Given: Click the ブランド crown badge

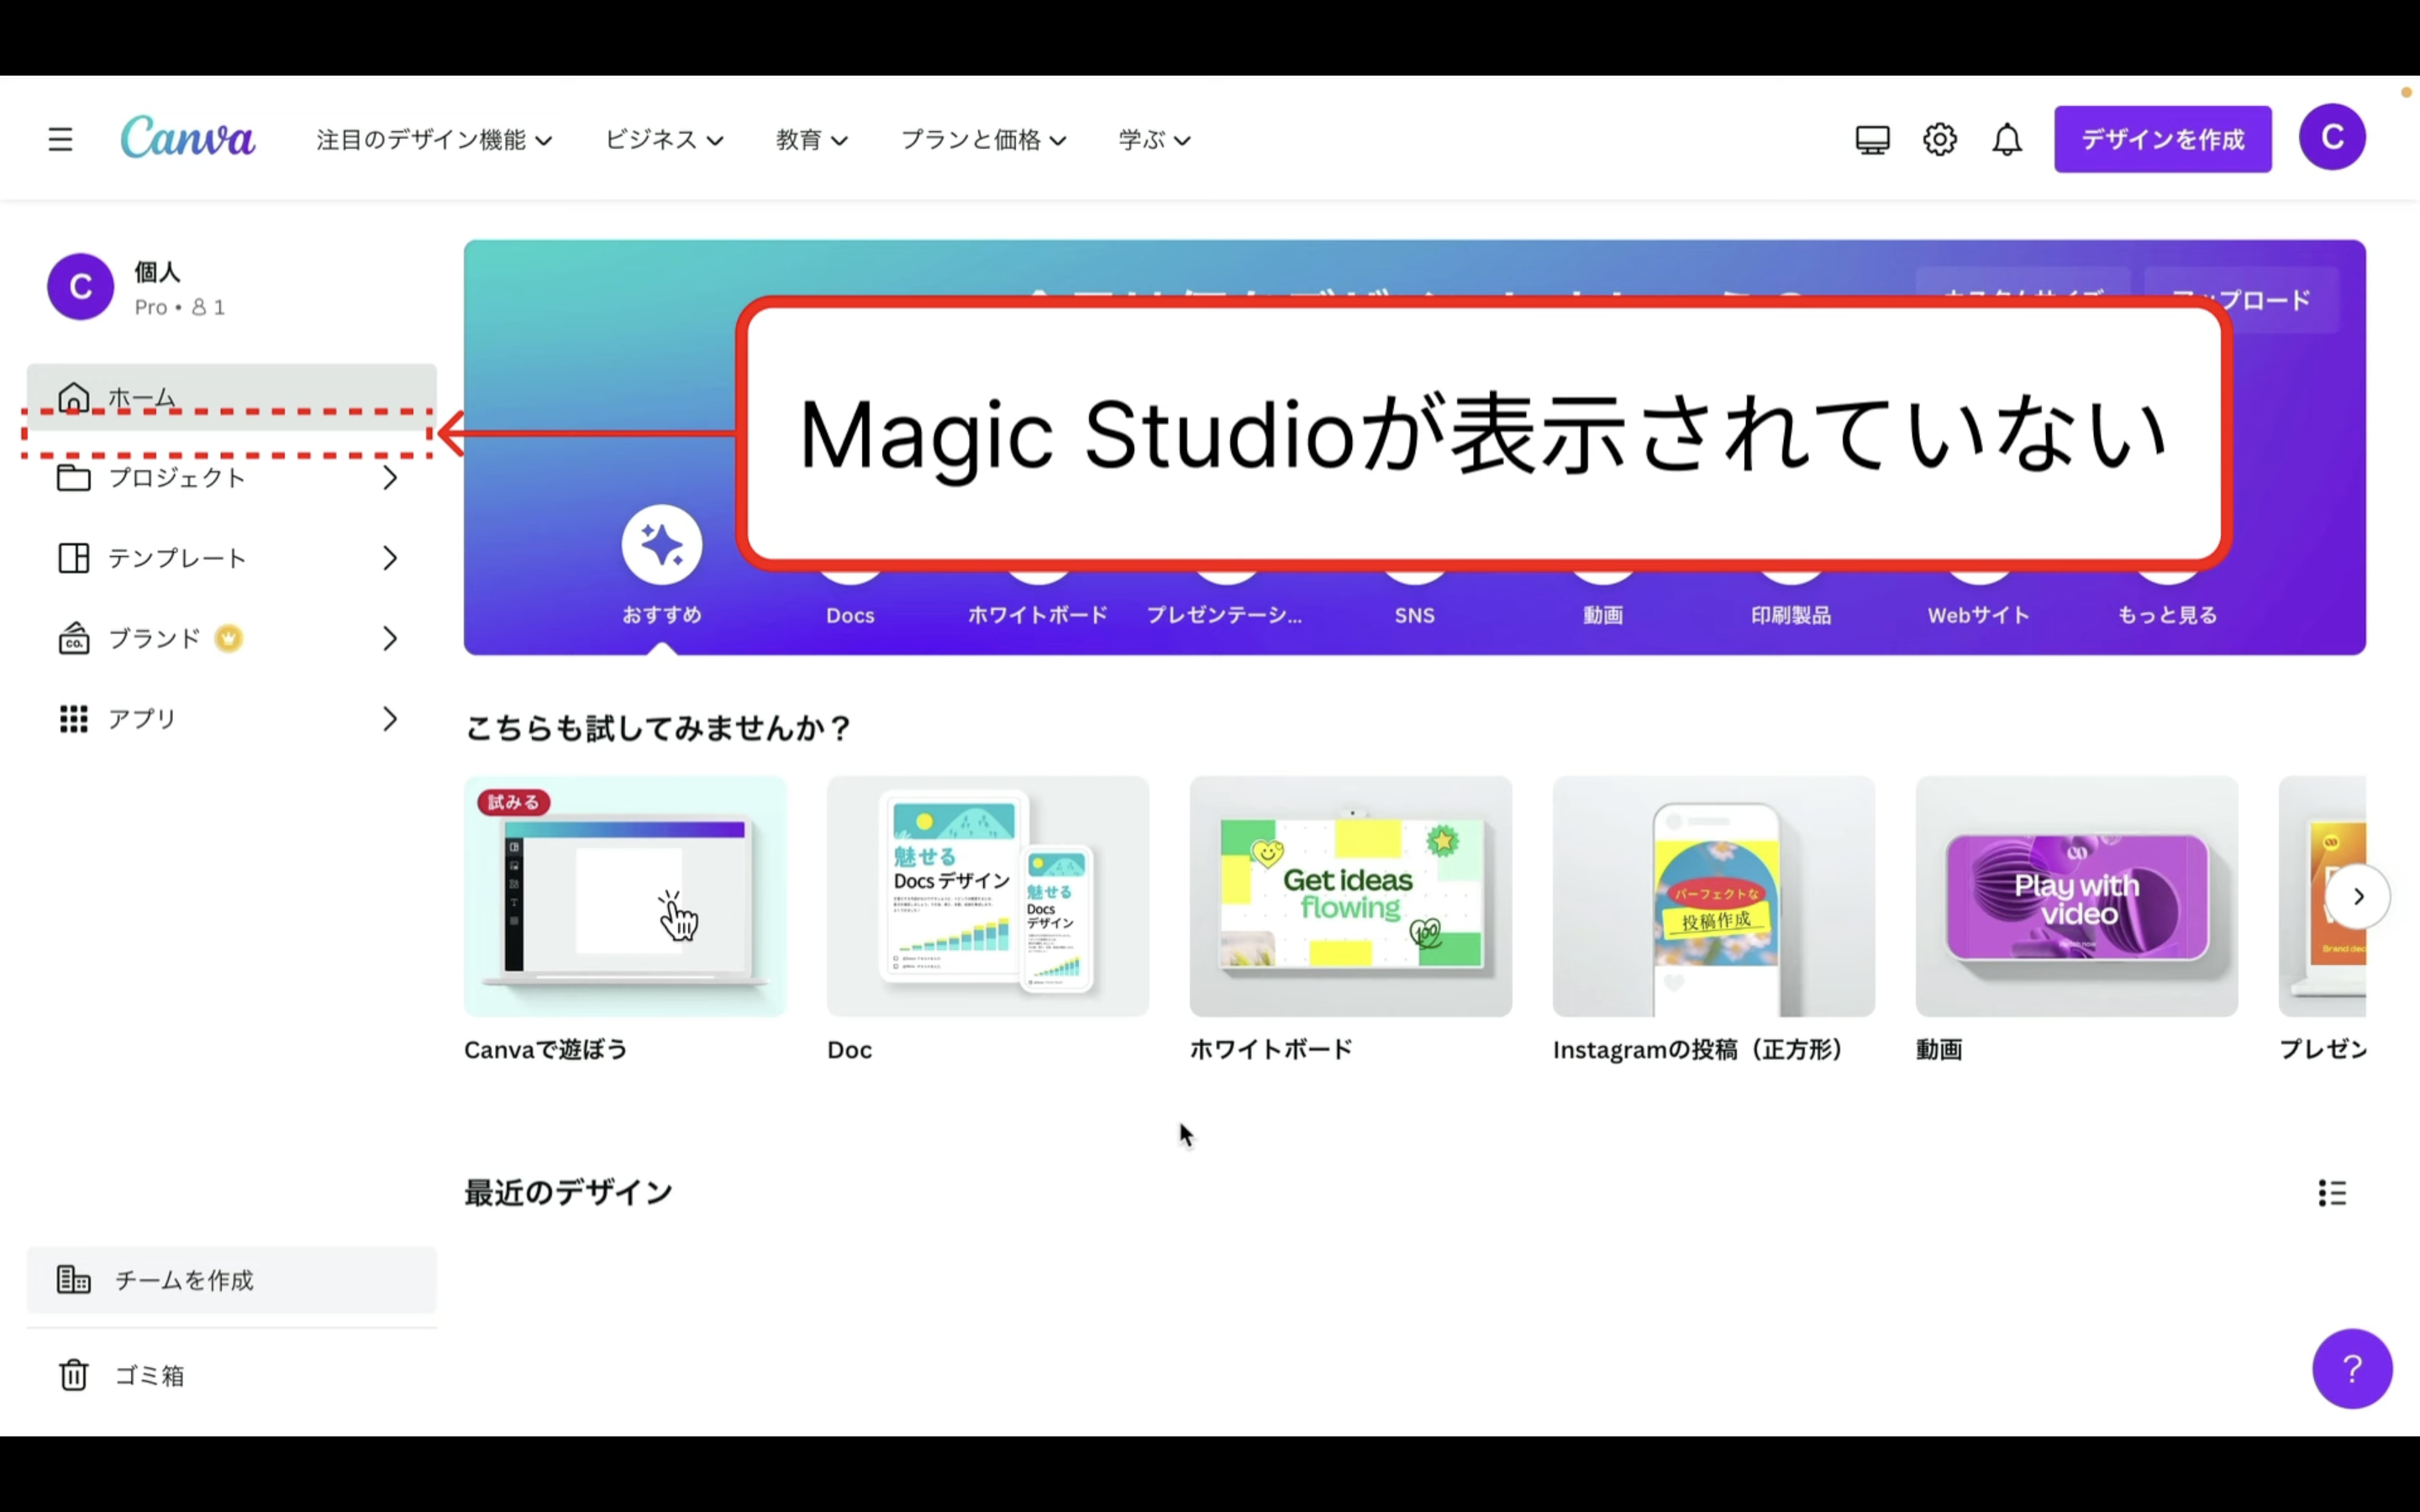Looking at the screenshot, I should (228, 638).
